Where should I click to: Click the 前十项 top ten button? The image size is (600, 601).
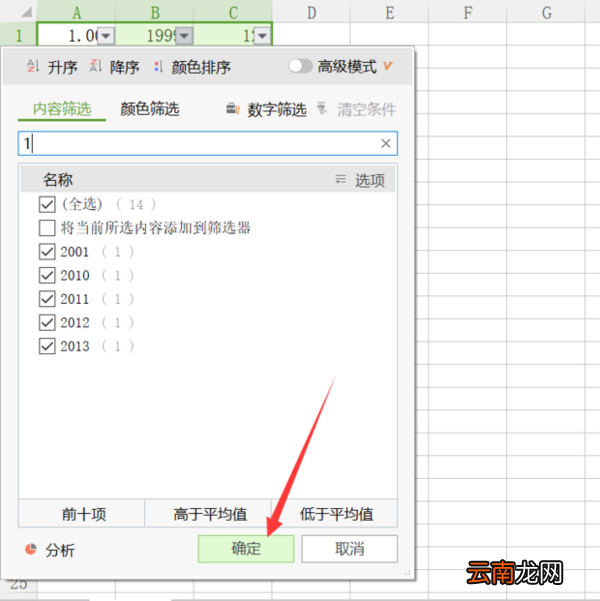pos(84,514)
